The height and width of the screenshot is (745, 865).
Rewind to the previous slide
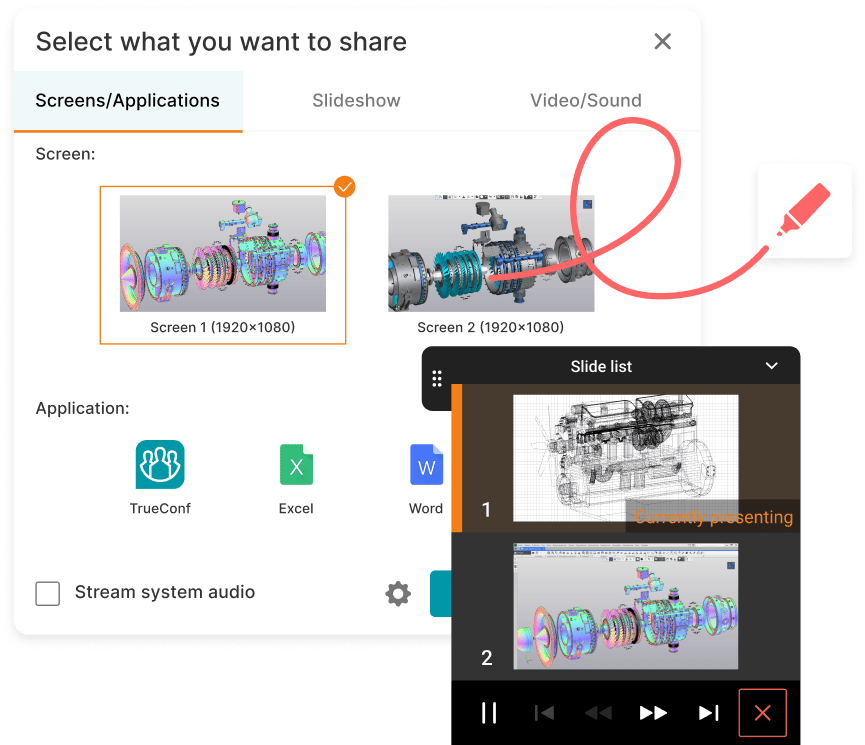pyautogui.click(x=598, y=712)
